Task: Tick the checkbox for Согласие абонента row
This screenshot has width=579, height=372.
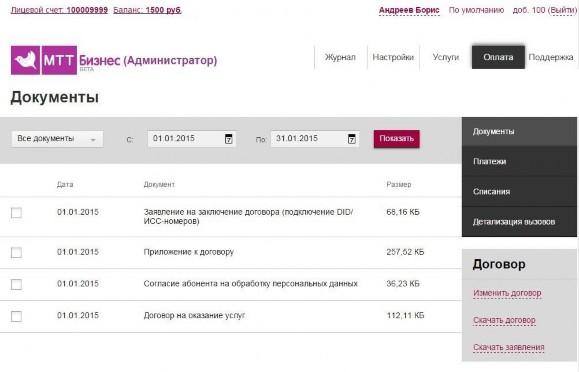Action: (x=16, y=284)
